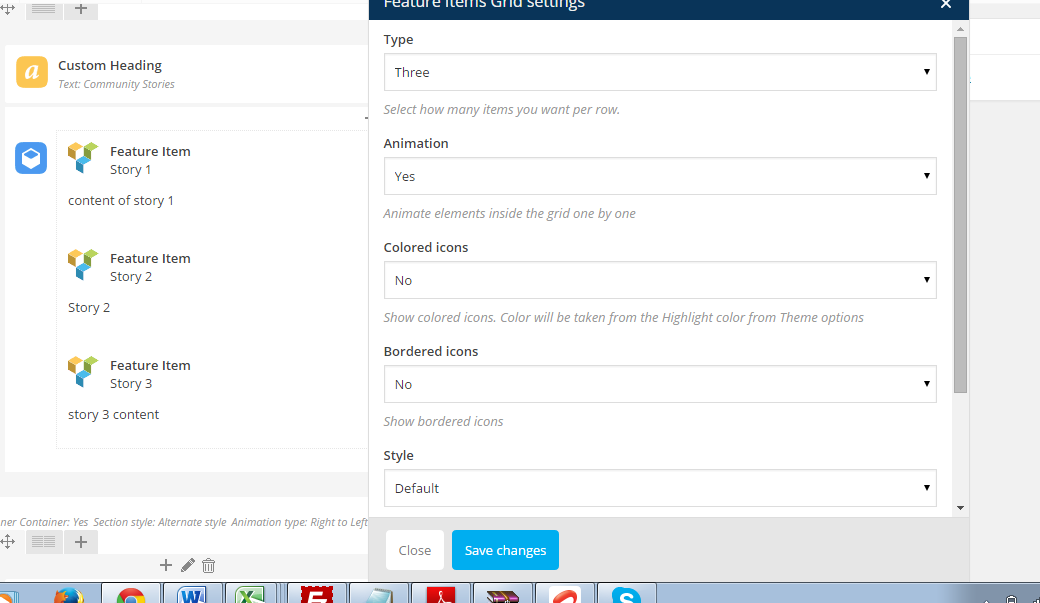Screen dimensions: 1040x603
Task: Open the Style dropdown set to Default
Action: point(660,488)
